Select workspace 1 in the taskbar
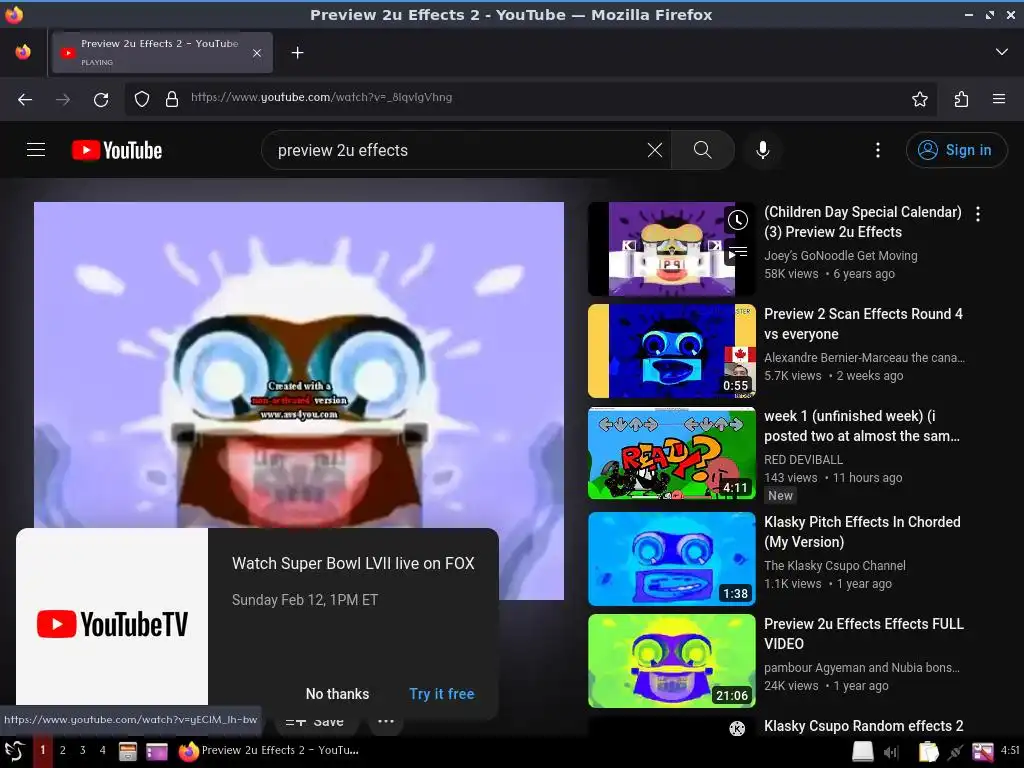Image resolution: width=1024 pixels, height=768 pixels. 42,750
